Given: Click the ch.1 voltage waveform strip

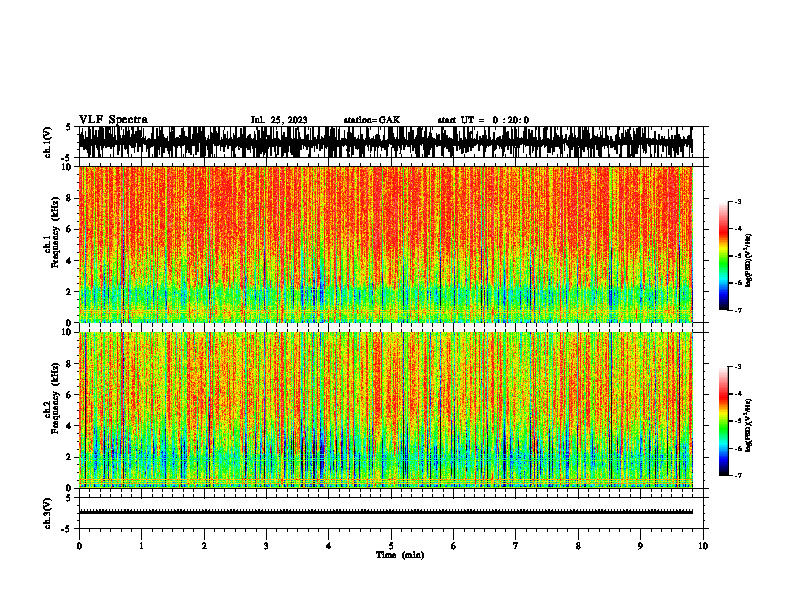Looking at the screenshot, I should [385, 142].
